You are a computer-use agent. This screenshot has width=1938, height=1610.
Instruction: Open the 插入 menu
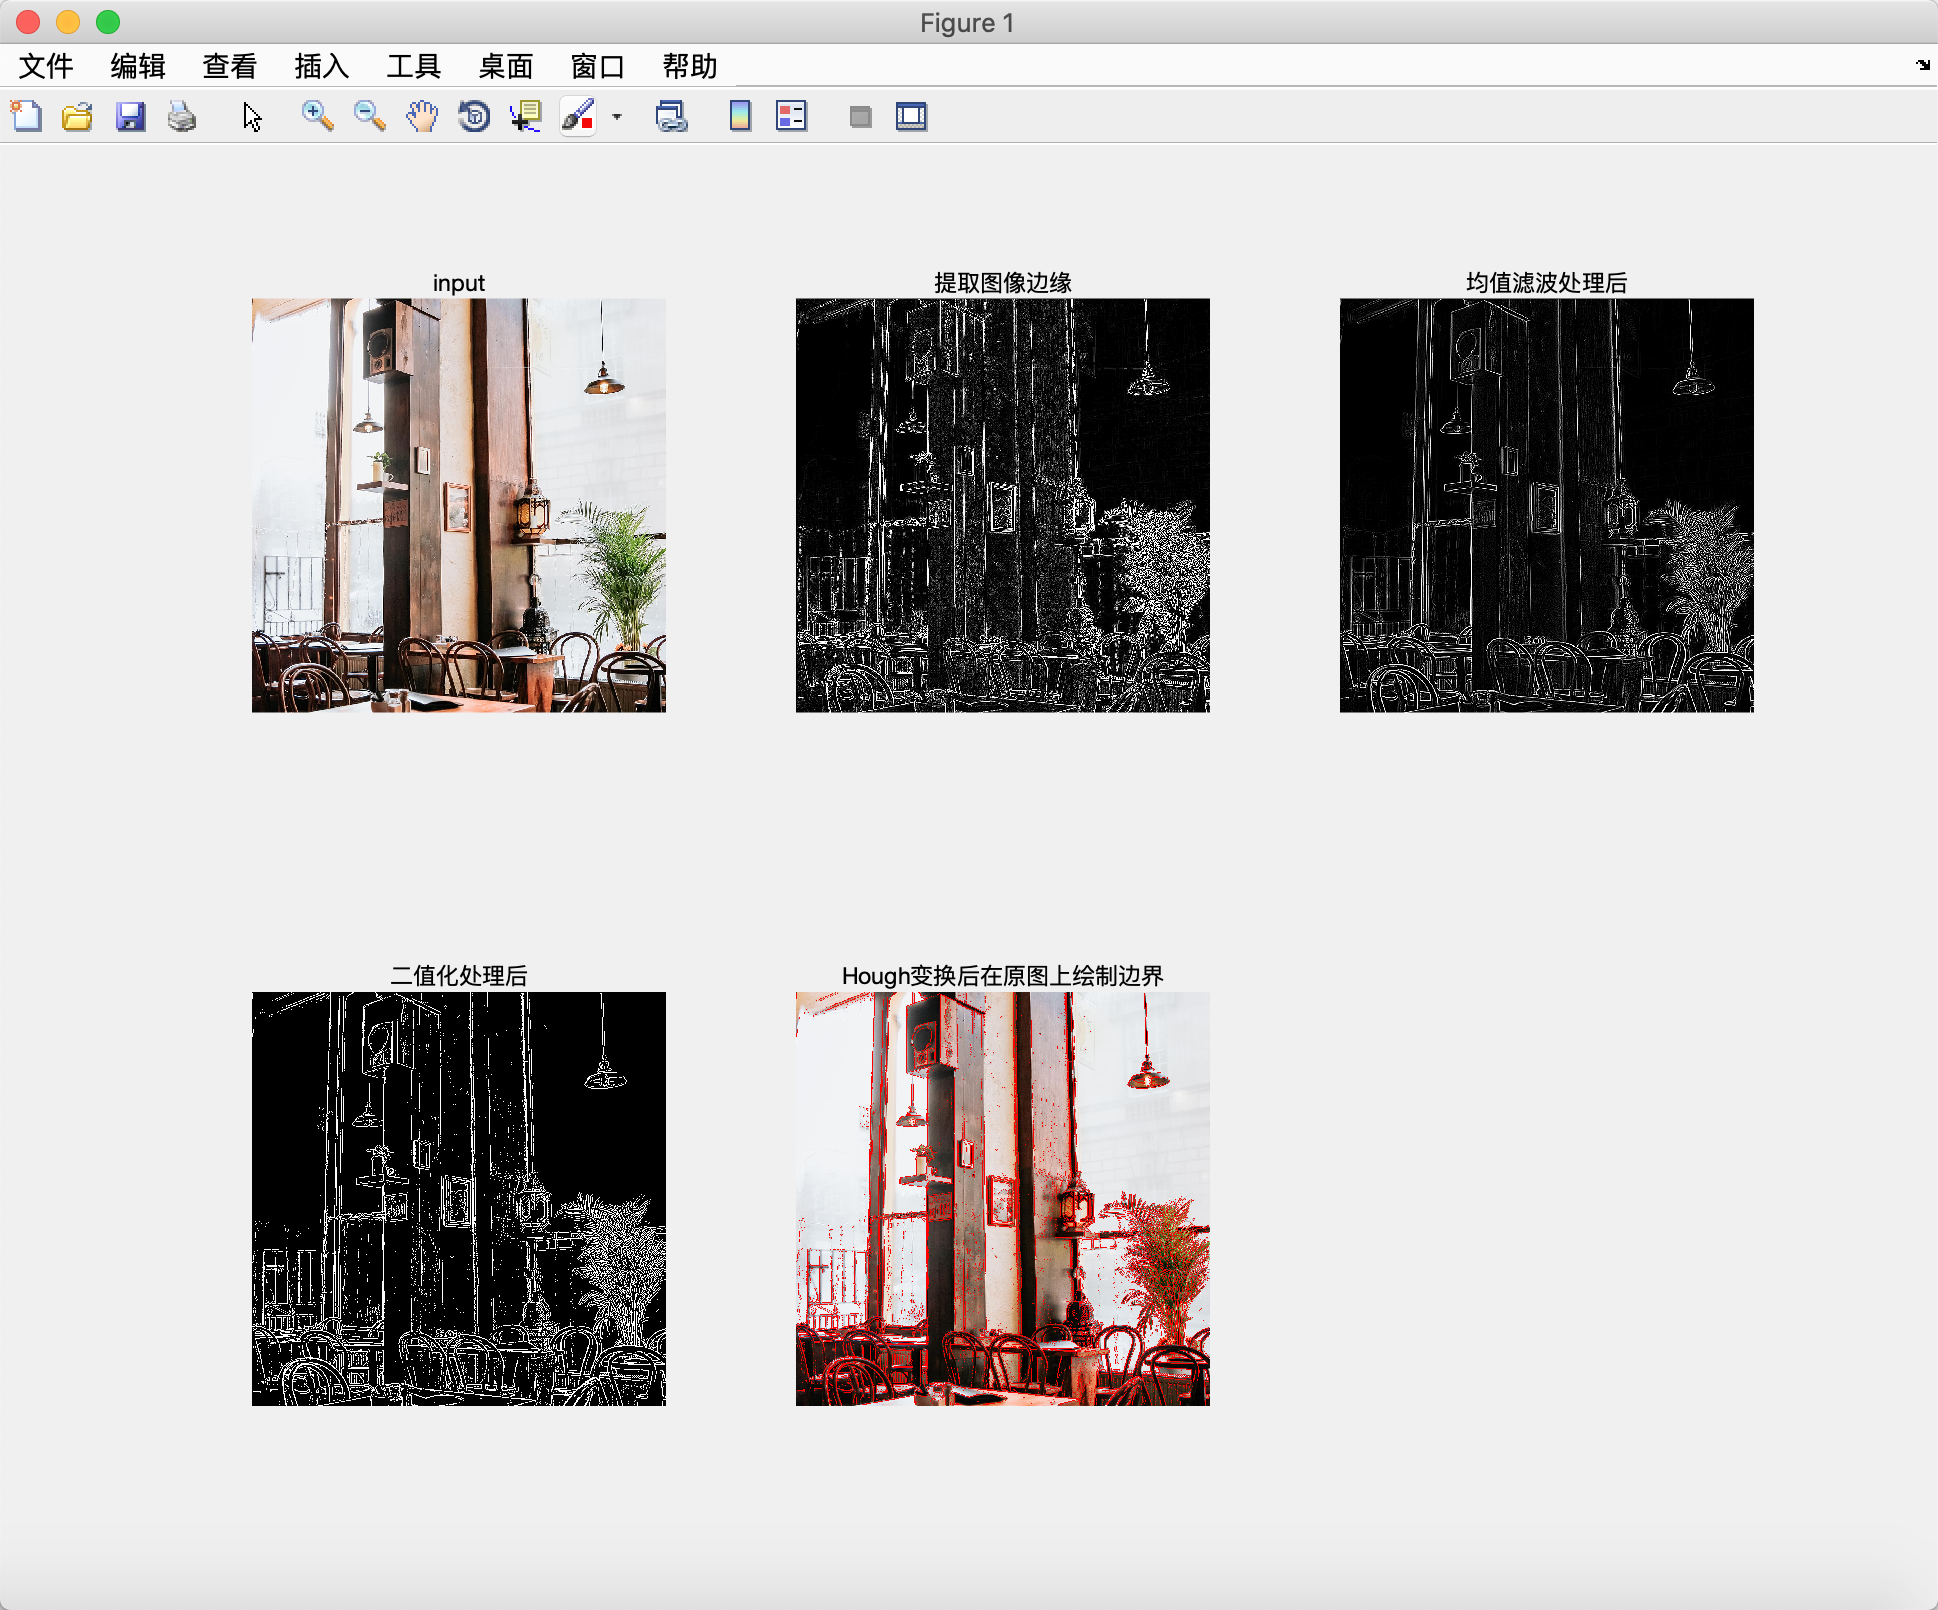[x=321, y=67]
